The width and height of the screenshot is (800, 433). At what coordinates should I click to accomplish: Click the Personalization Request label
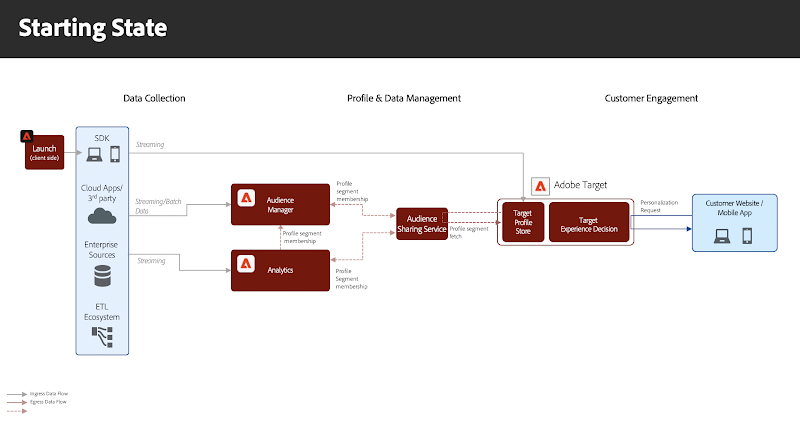pyautogui.click(x=659, y=206)
